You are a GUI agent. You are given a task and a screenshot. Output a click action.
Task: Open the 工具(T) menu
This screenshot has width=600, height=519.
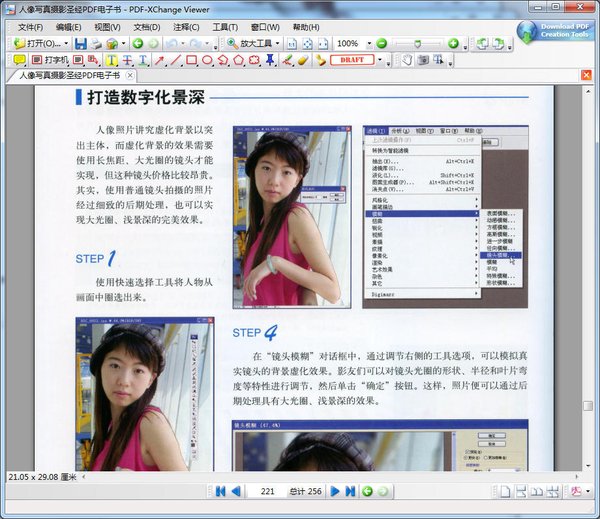point(225,27)
